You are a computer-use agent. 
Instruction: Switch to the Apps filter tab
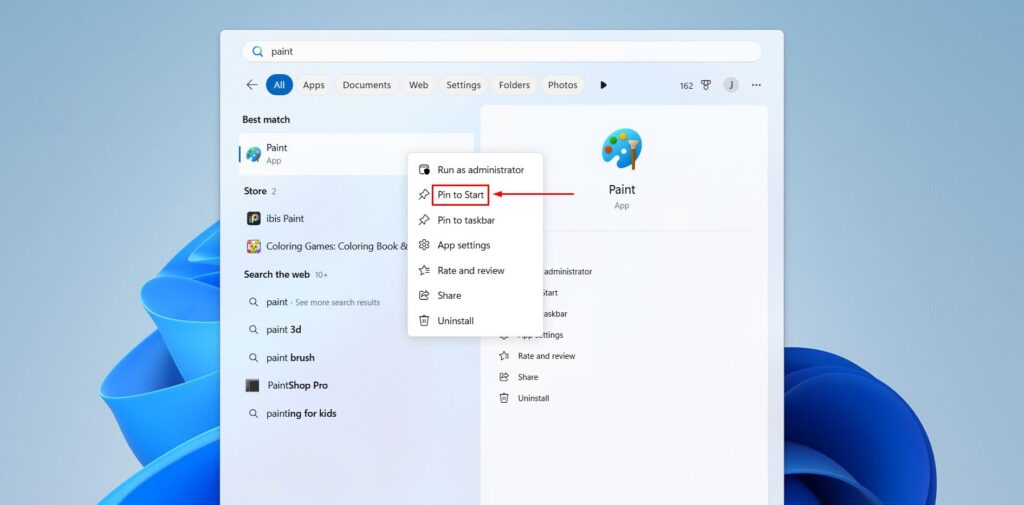313,85
